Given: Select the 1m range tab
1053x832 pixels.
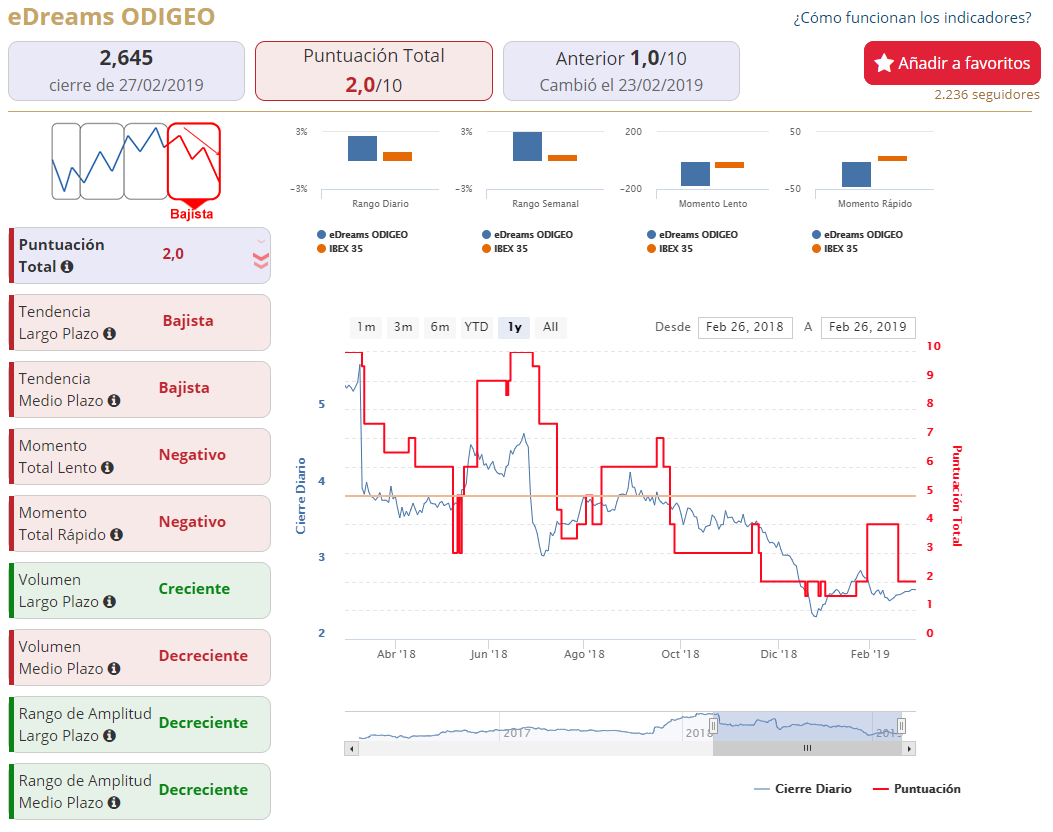Looking at the screenshot, I should click(x=366, y=327).
